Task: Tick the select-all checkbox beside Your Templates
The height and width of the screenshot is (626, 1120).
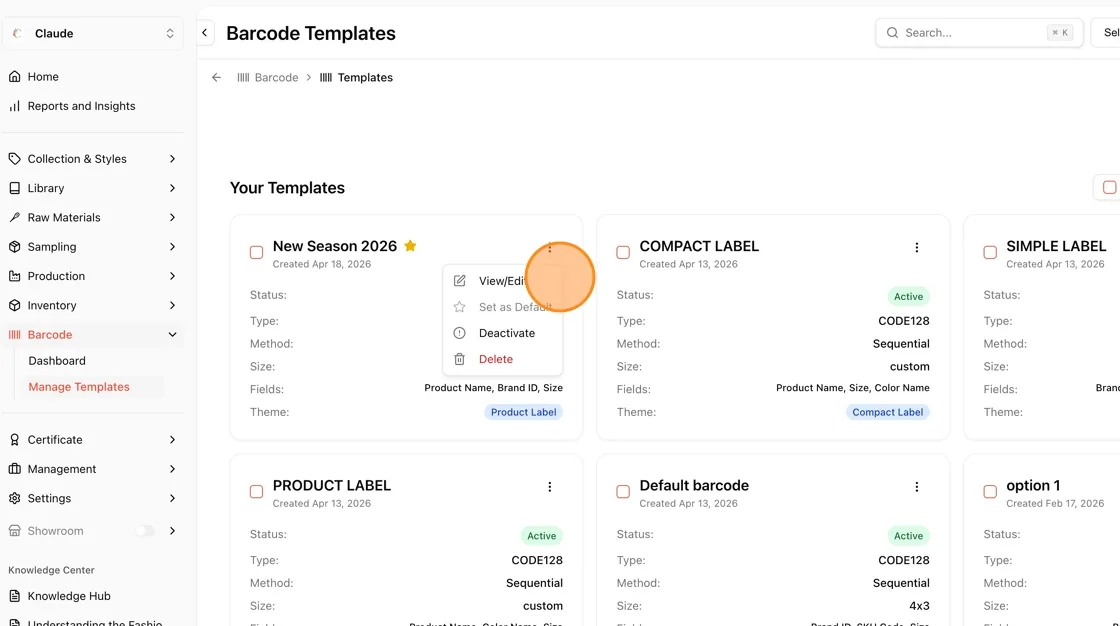Action: coord(1109,187)
